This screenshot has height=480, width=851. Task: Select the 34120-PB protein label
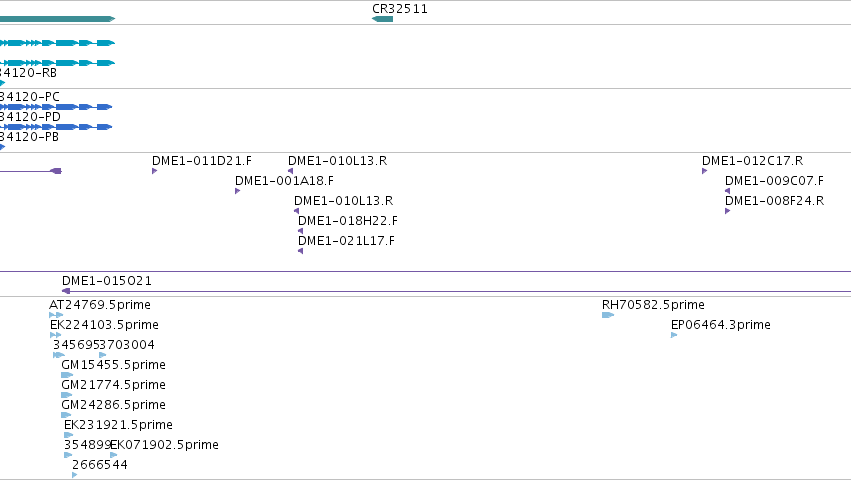29,137
